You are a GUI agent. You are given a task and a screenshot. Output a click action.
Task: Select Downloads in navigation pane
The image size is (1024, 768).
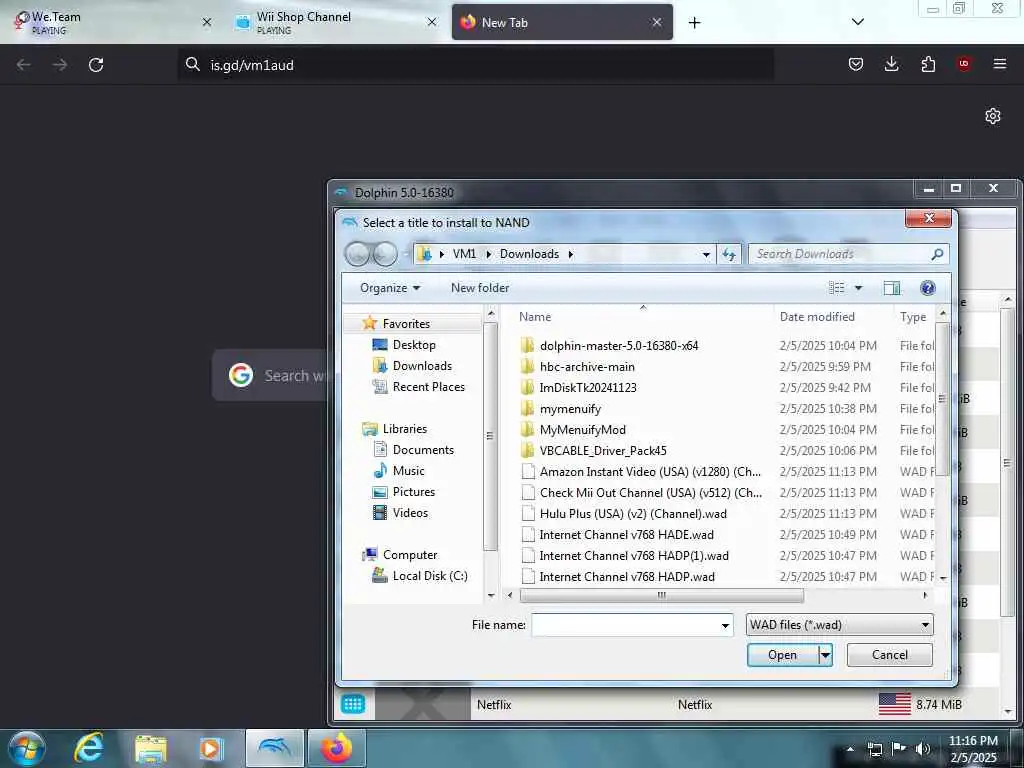421,366
